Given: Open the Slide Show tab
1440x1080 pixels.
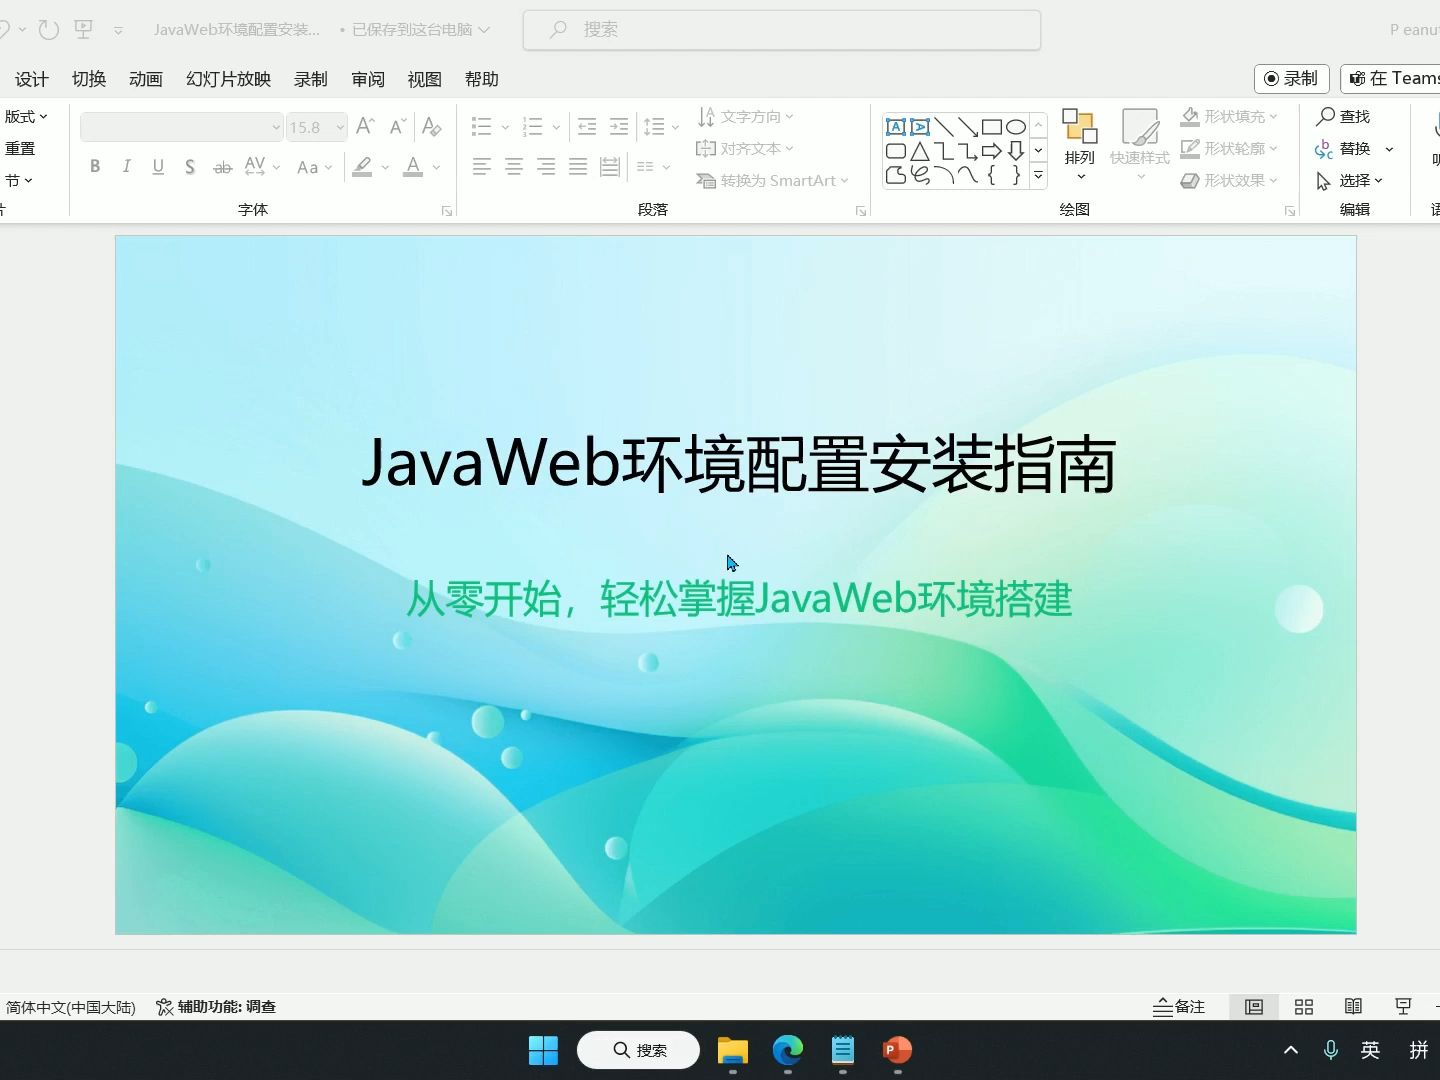Looking at the screenshot, I should point(228,79).
